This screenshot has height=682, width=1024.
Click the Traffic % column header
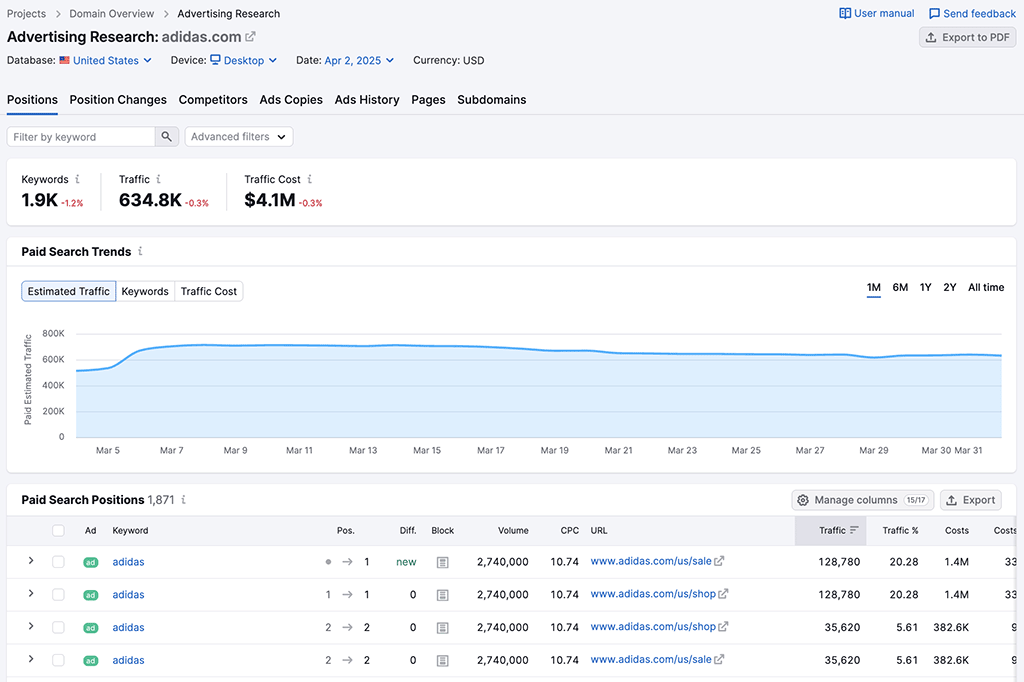point(900,530)
